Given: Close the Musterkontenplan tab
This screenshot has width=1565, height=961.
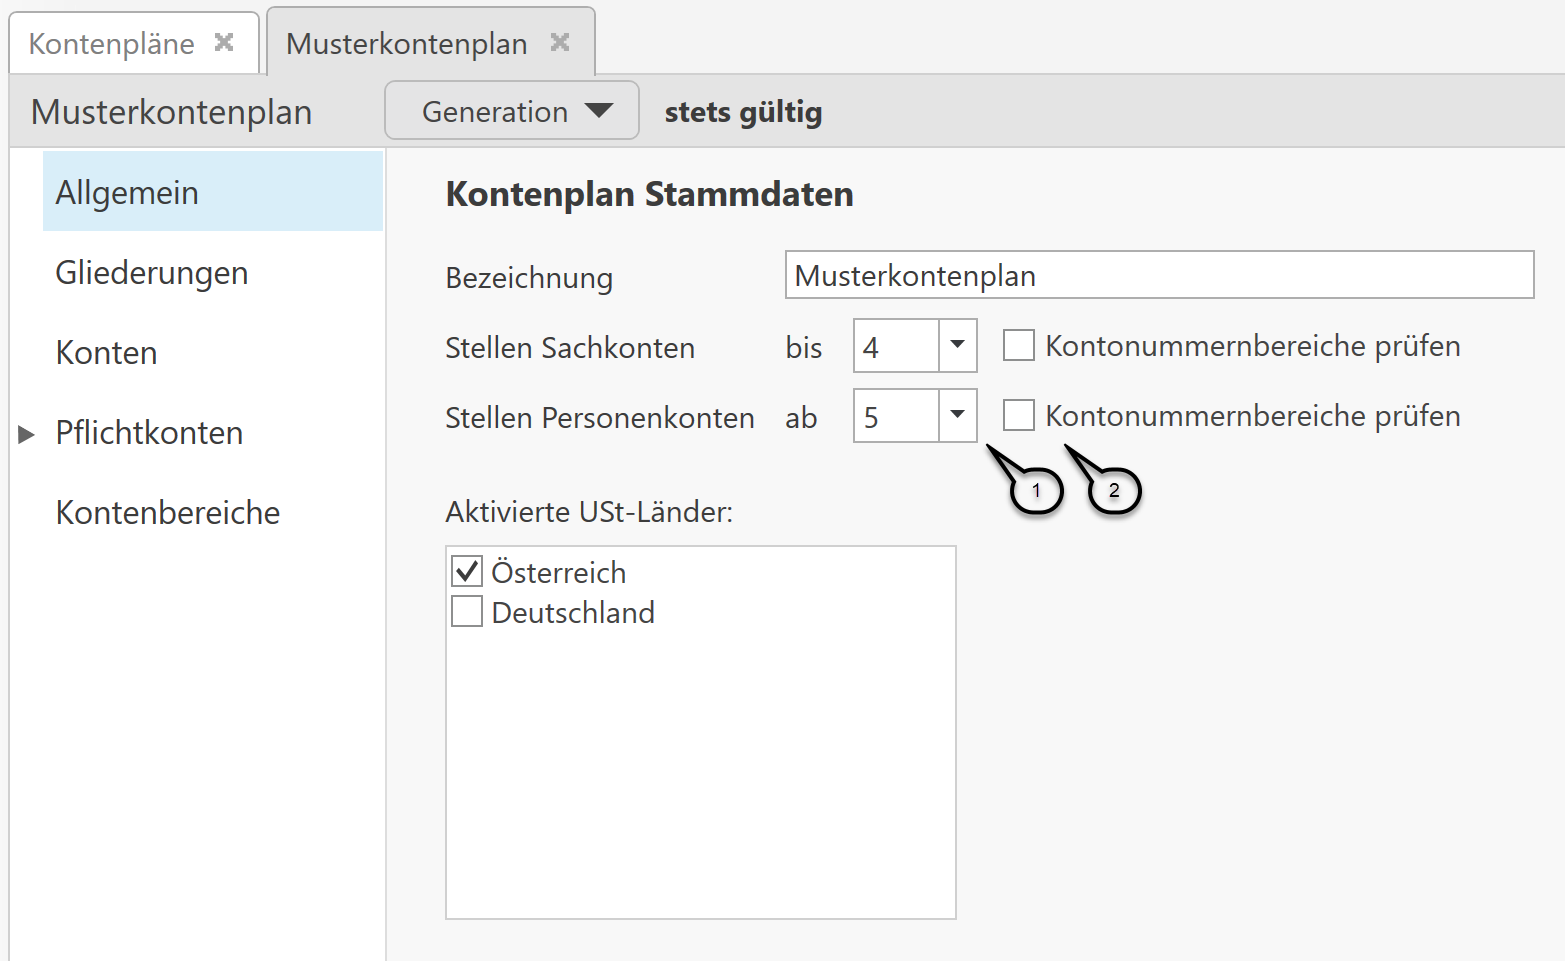Looking at the screenshot, I should [x=560, y=41].
